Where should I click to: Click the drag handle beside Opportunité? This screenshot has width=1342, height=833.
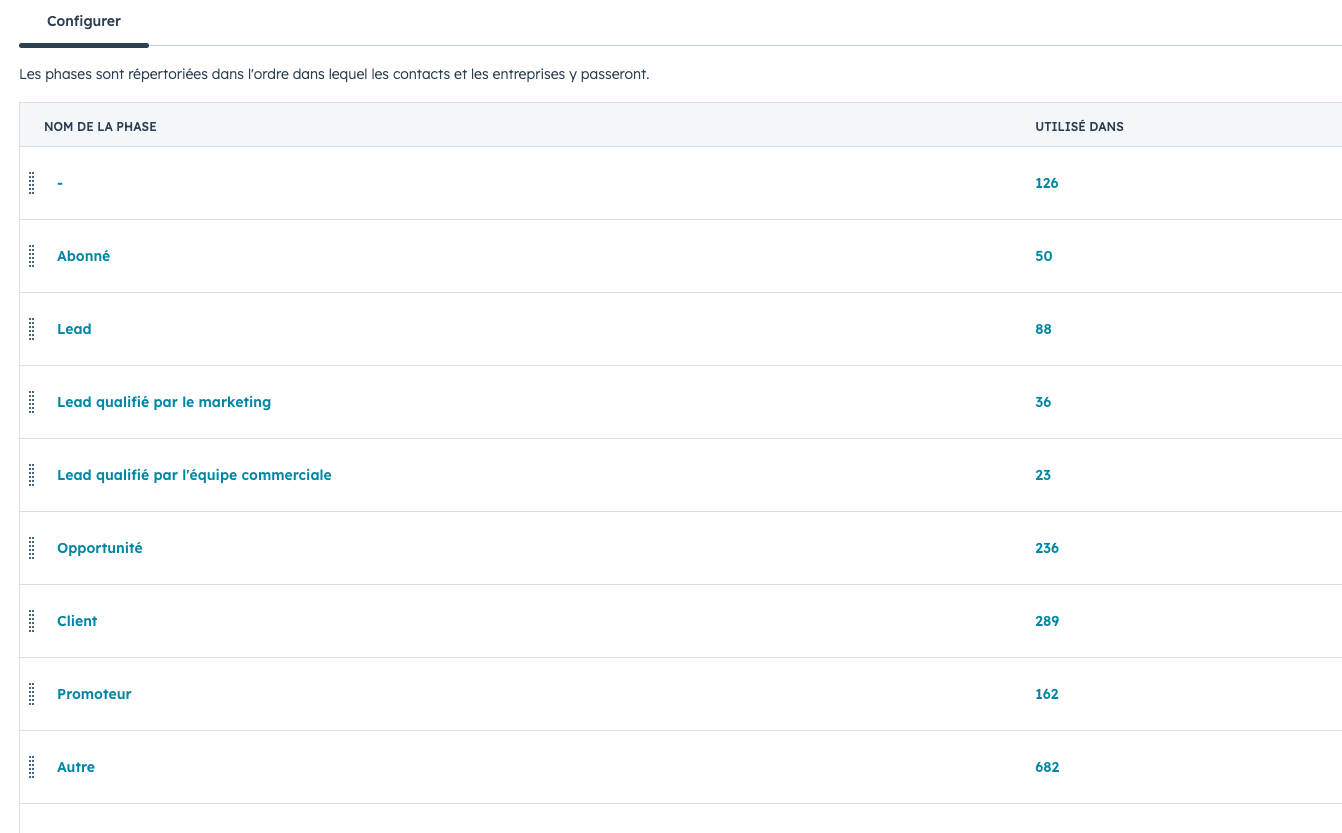coord(32,548)
